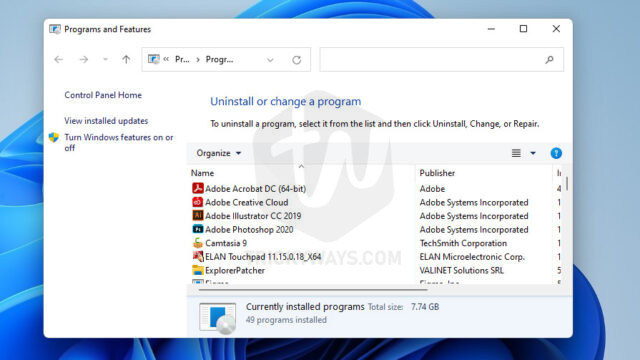The height and width of the screenshot is (360, 640).
Task: Open Control Panel Home link
Action: pyautogui.click(x=103, y=95)
